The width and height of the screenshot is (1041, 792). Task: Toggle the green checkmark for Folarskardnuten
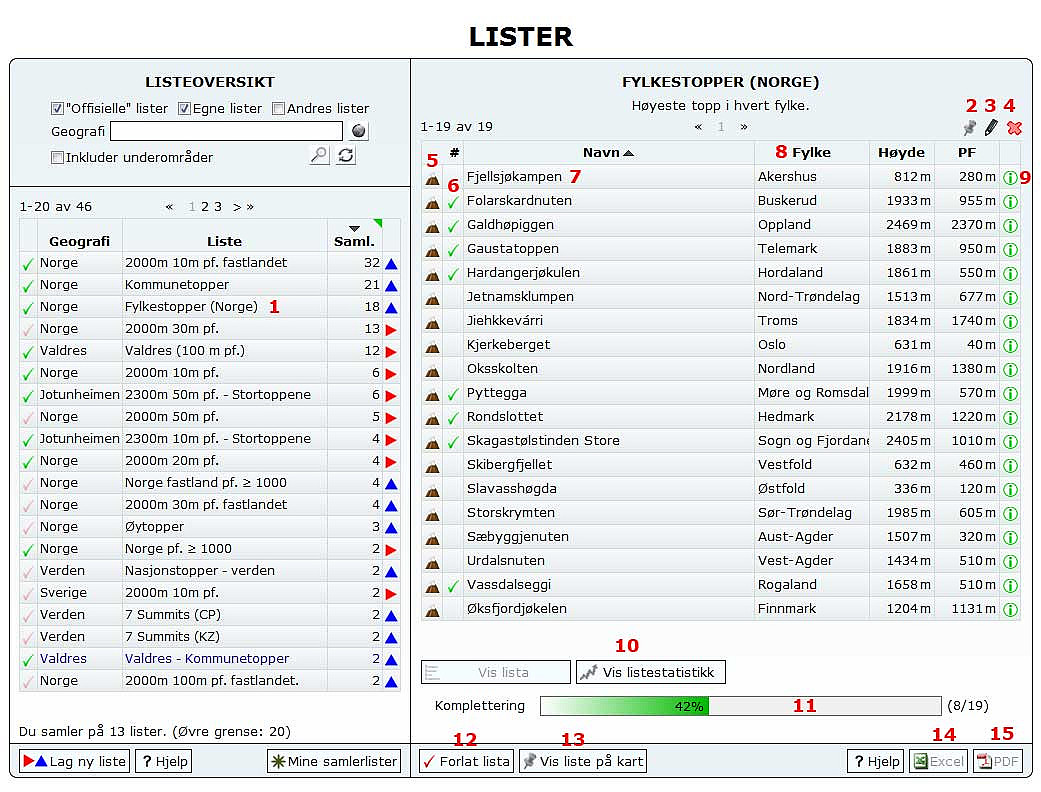[x=453, y=202]
